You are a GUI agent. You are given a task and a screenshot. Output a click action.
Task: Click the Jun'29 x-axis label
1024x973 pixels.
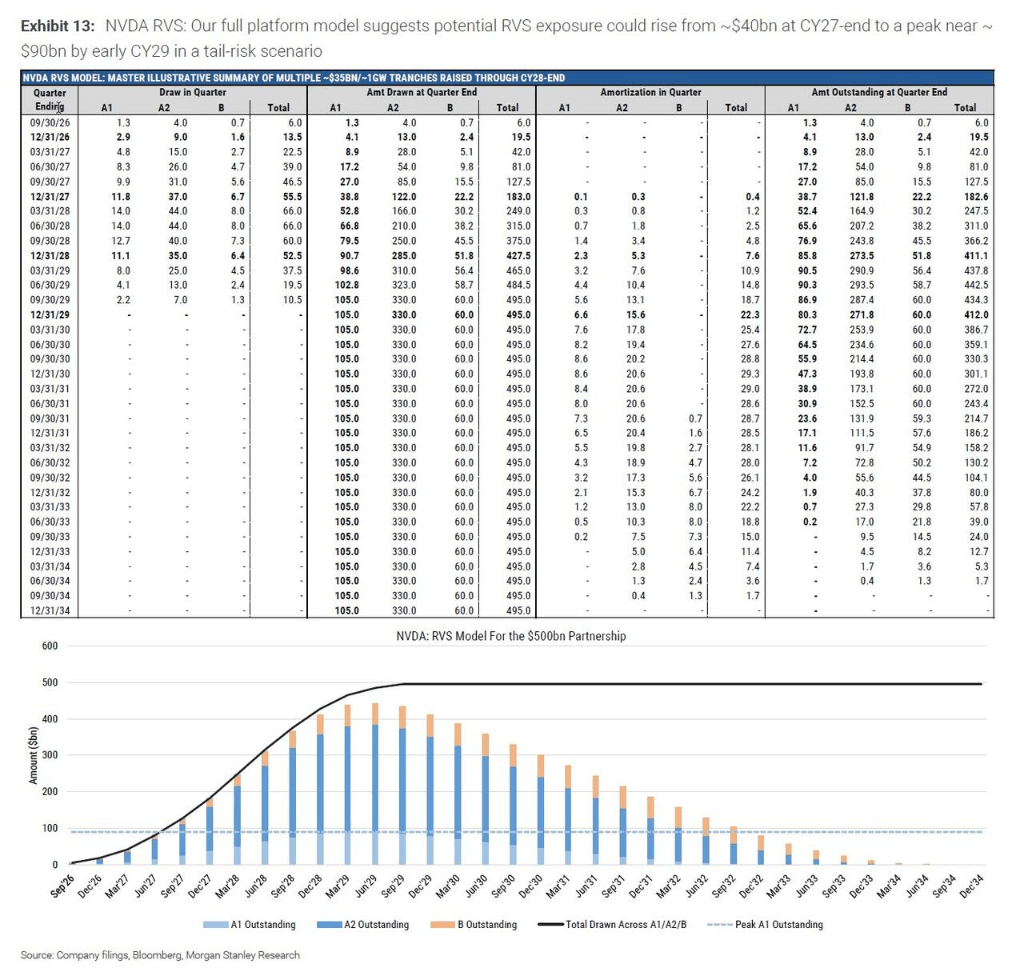click(x=365, y=885)
